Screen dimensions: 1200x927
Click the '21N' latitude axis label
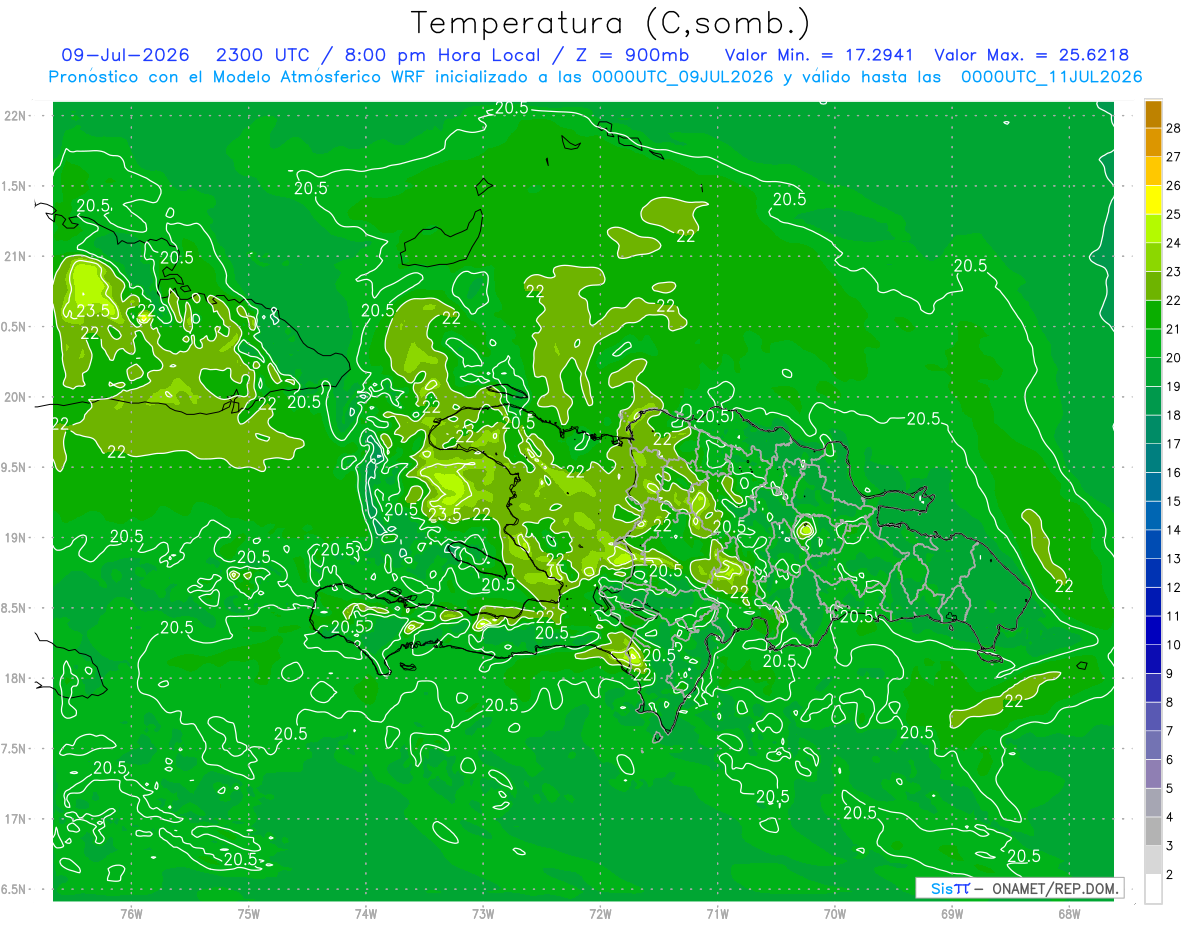(15, 256)
